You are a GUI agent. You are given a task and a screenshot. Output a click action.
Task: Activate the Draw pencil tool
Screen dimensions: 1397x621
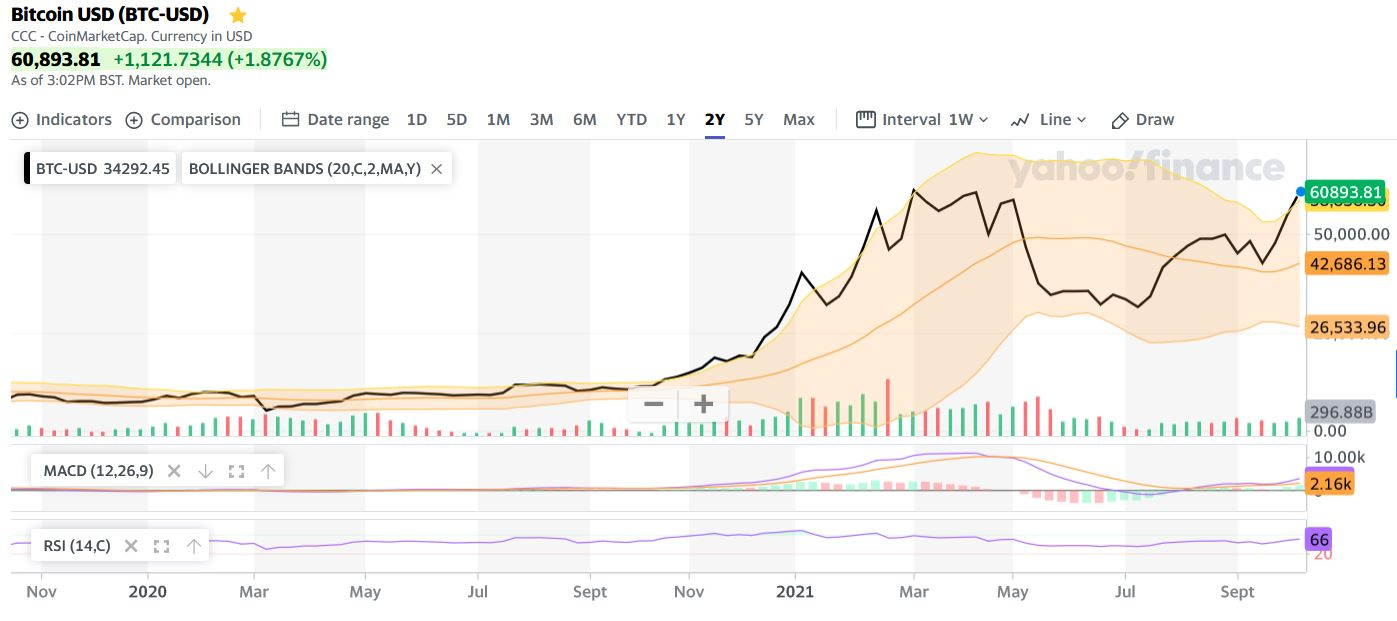point(1143,119)
